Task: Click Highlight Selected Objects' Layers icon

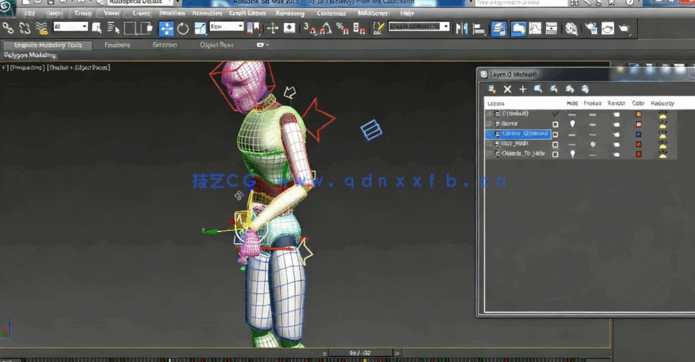Action: 554,89
